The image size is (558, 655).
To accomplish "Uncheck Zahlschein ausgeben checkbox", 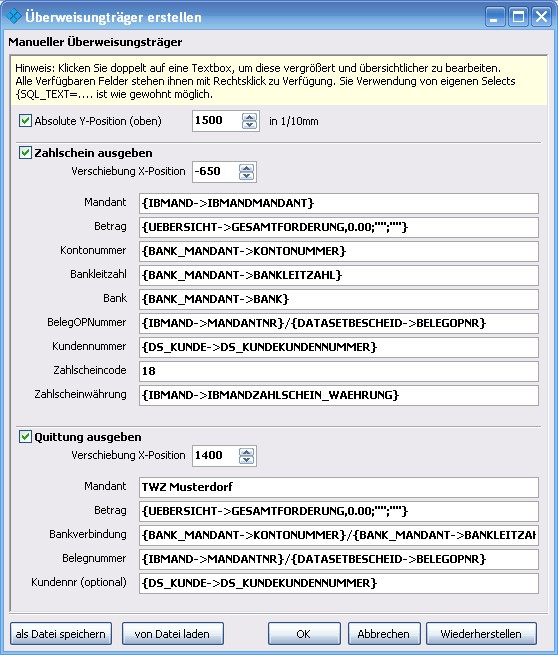I will (25, 152).
